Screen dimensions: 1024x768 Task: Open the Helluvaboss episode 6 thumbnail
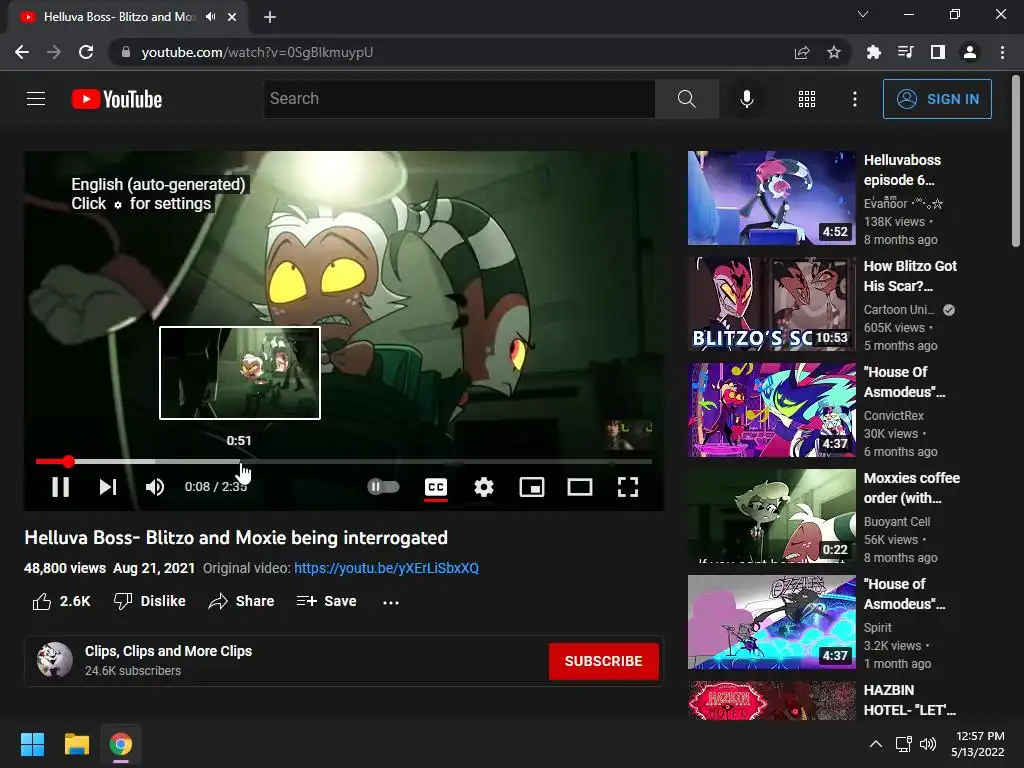(771, 198)
